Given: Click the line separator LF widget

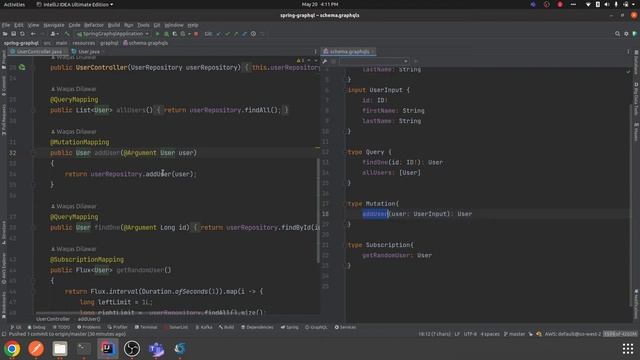Looking at the screenshot, I should coord(457,334).
